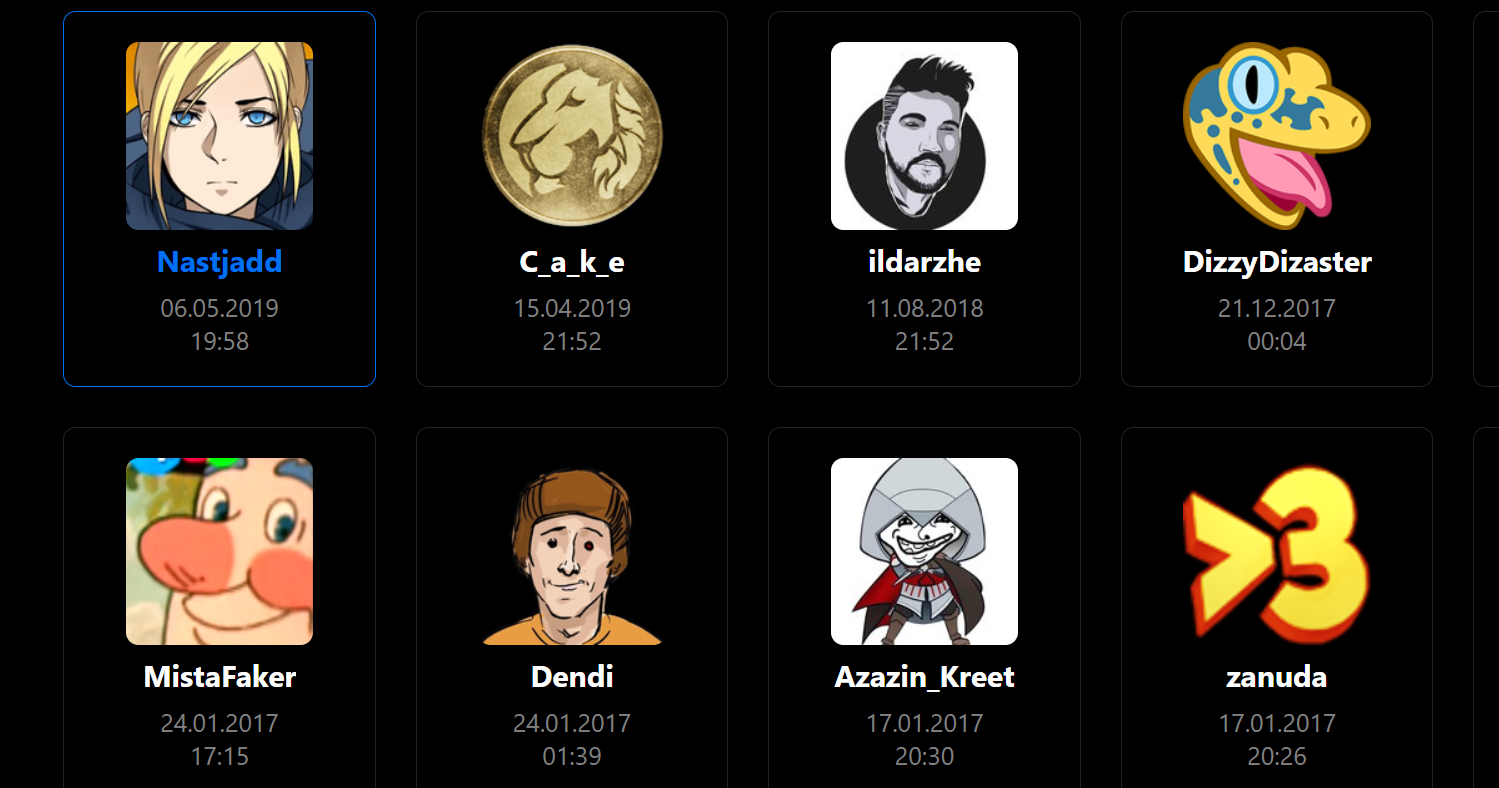Open the Nastjadd username link
Image resolution: width=1499 pixels, height=788 pixels.
(x=219, y=262)
